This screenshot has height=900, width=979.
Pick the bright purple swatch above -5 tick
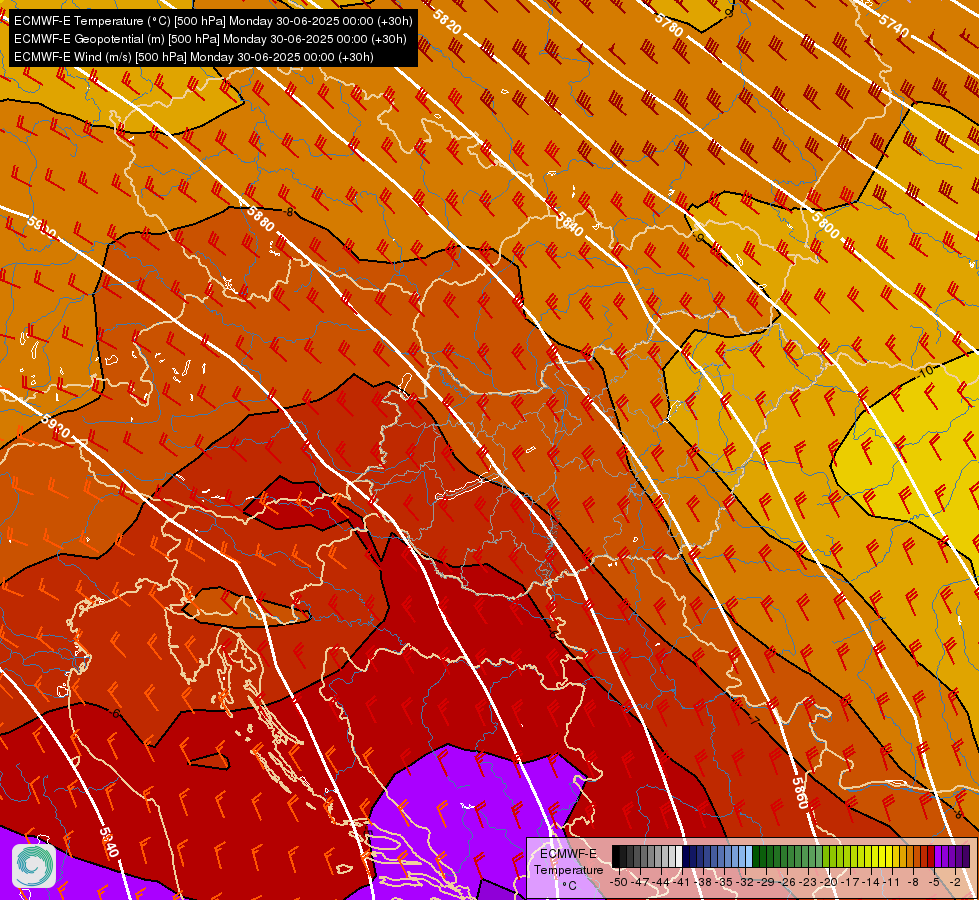tap(938, 856)
